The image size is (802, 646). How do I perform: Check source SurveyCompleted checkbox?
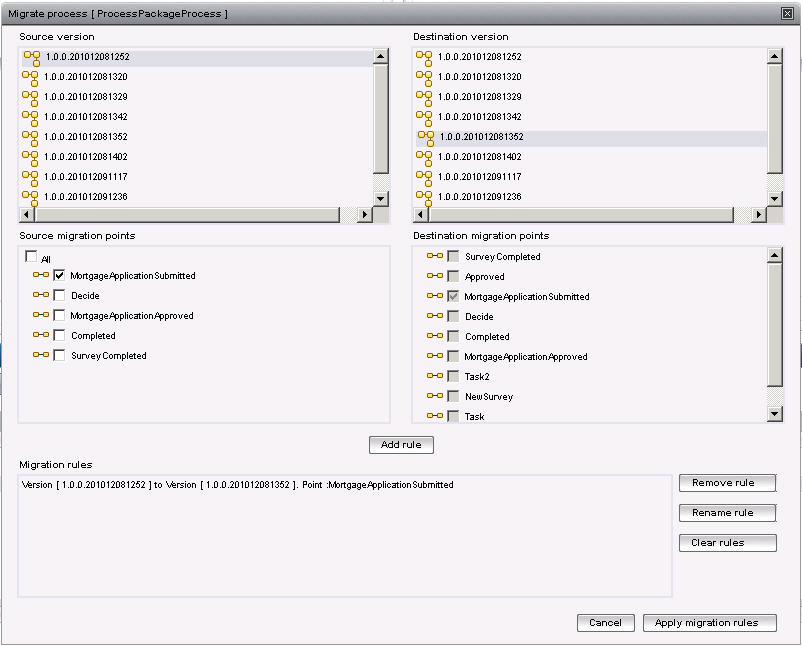click(x=59, y=355)
